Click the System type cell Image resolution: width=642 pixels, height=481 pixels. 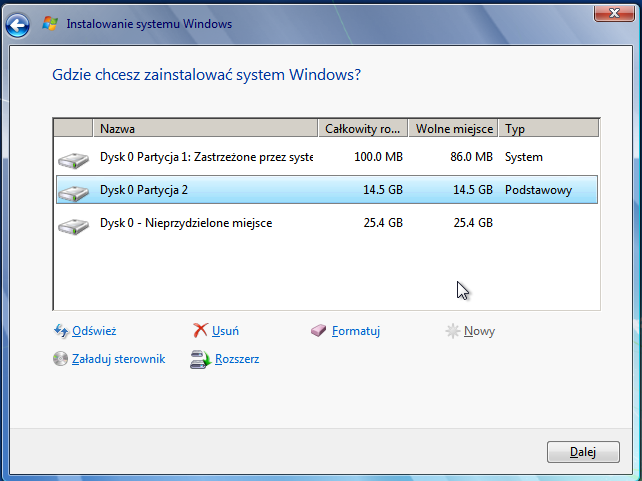point(524,157)
